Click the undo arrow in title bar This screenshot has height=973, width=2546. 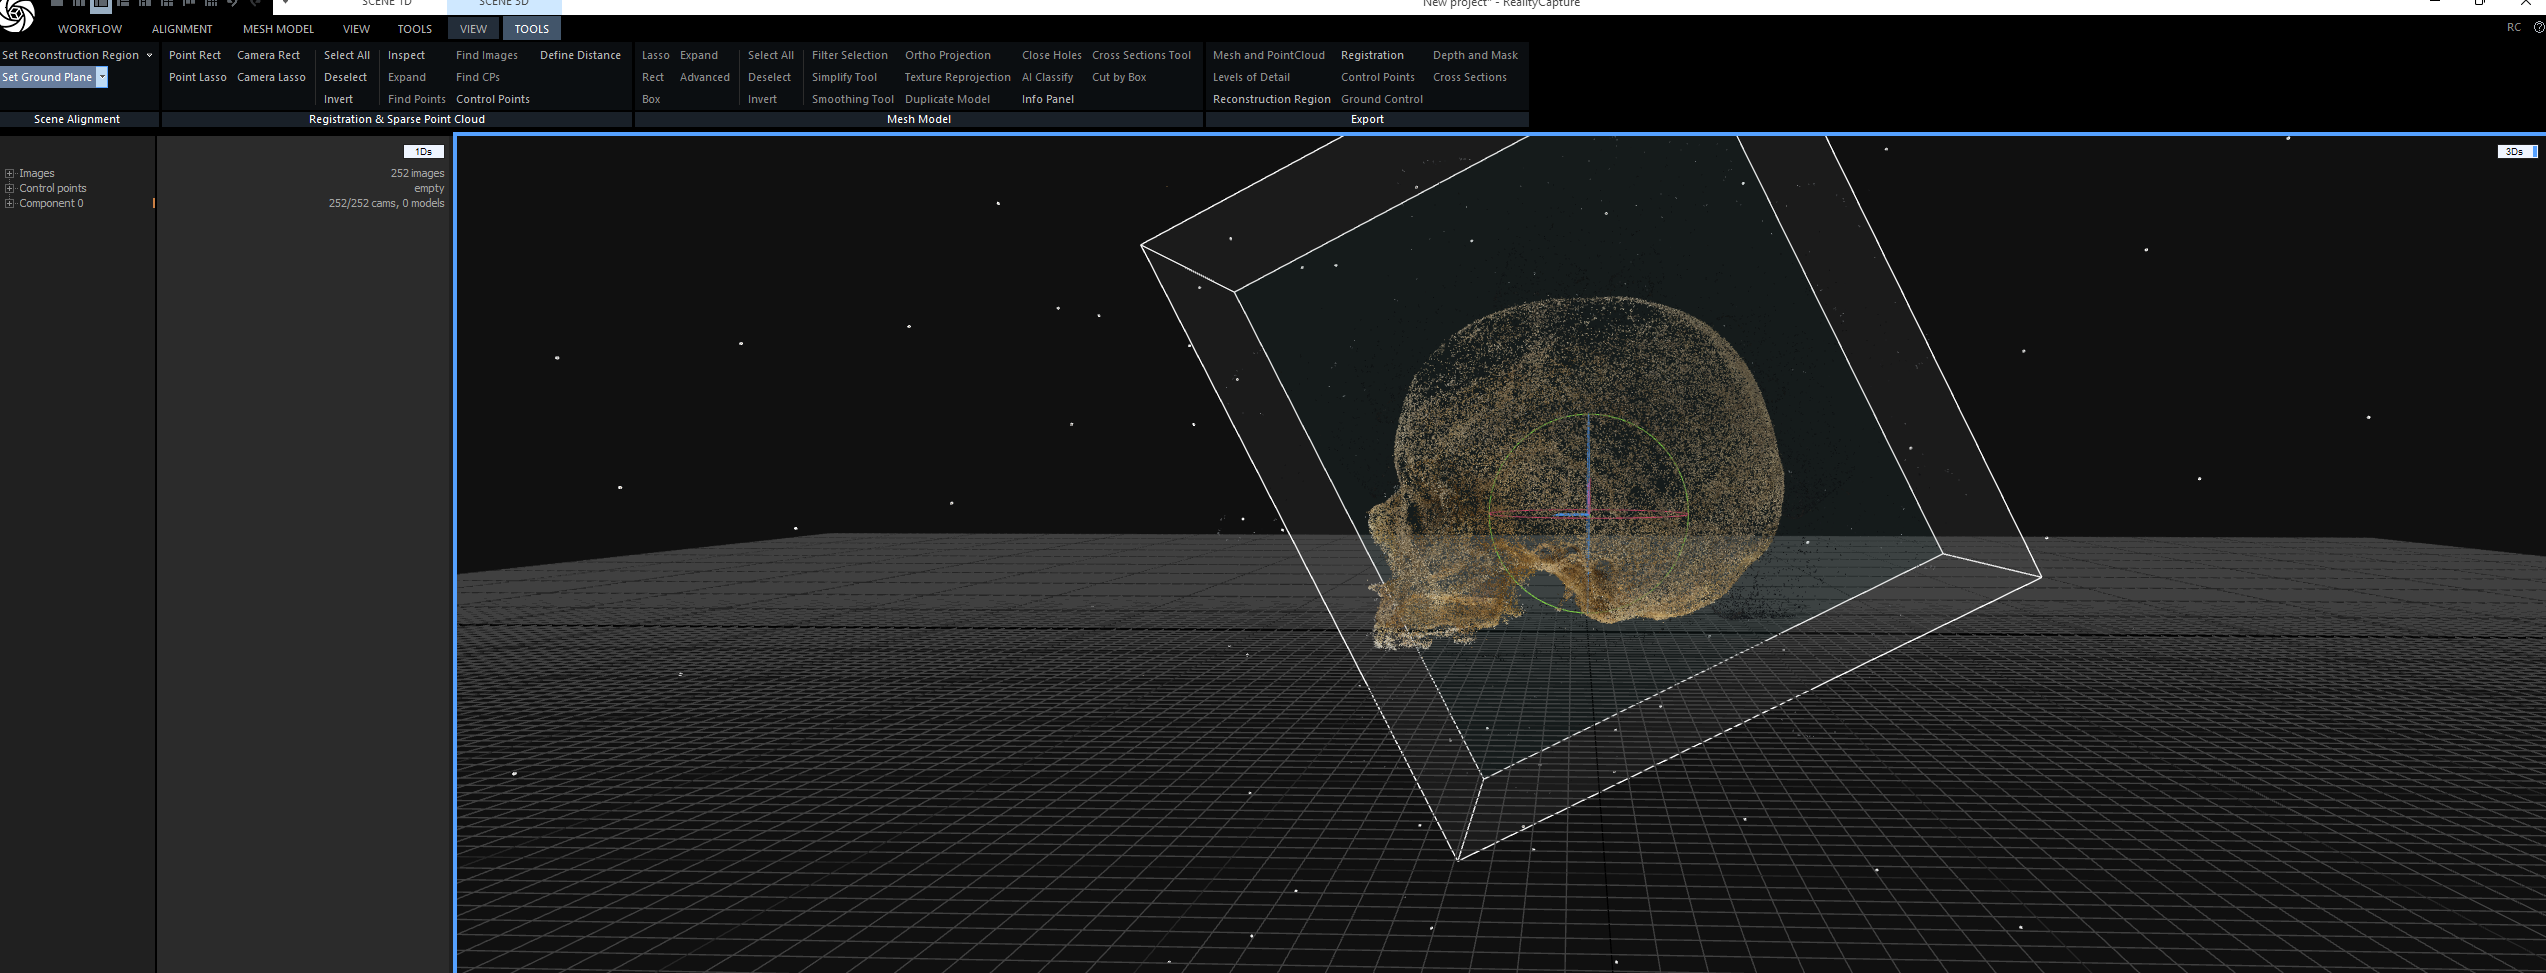(x=232, y=5)
